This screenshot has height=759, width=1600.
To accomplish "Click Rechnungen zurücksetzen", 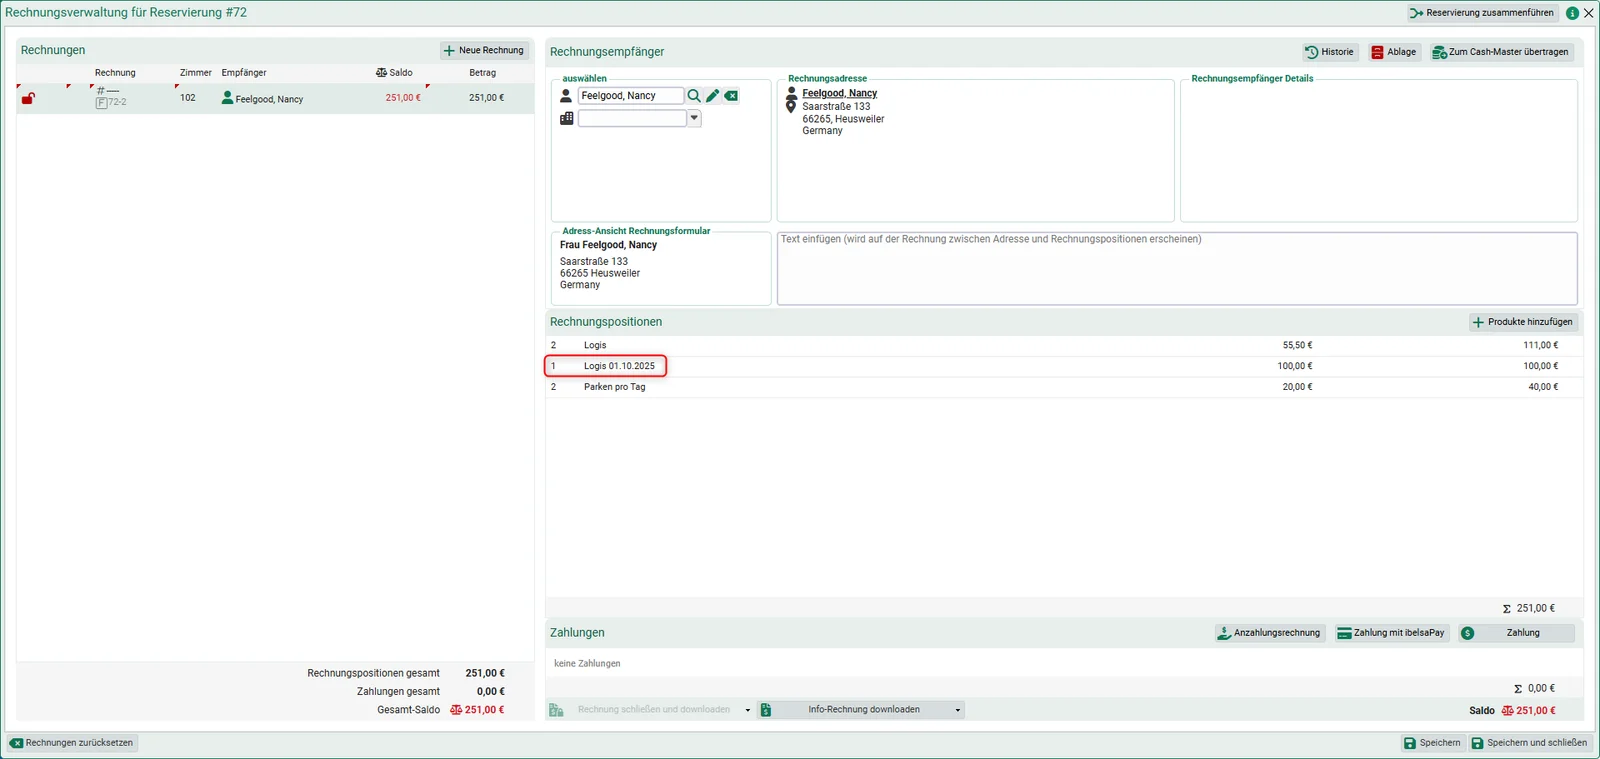I will [72, 743].
